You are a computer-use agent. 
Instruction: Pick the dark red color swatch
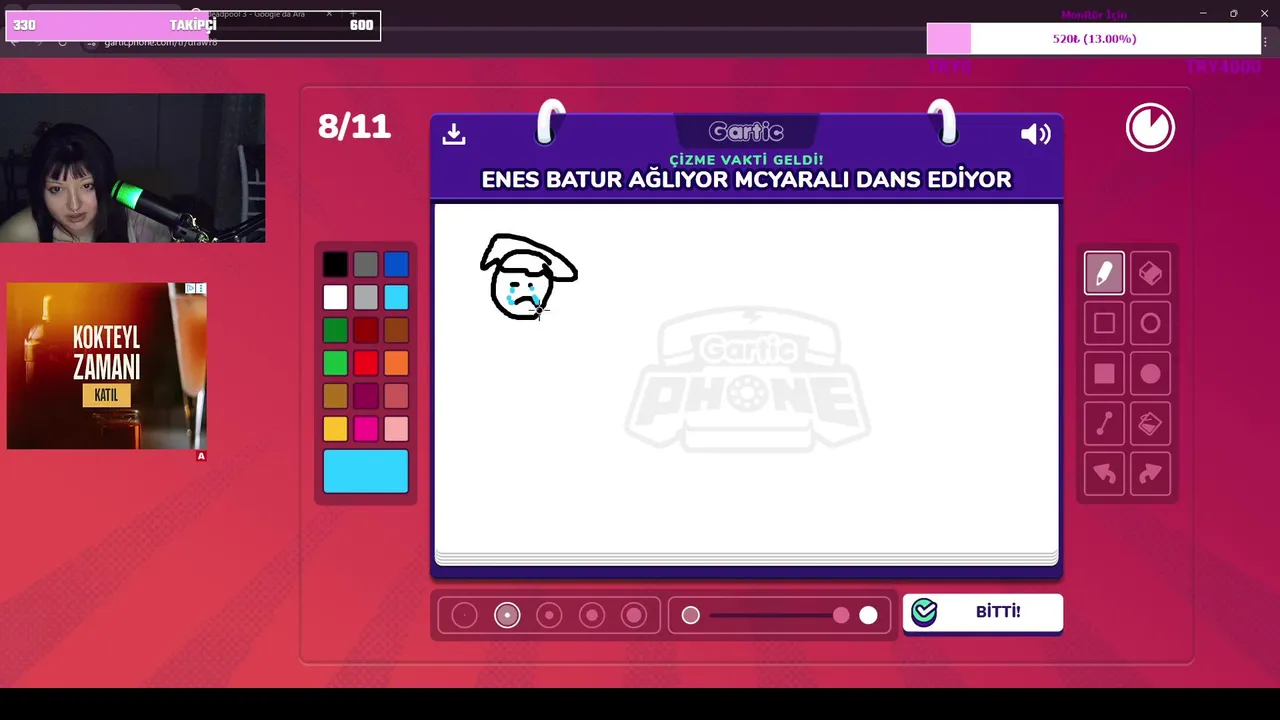tap(366, 330)
